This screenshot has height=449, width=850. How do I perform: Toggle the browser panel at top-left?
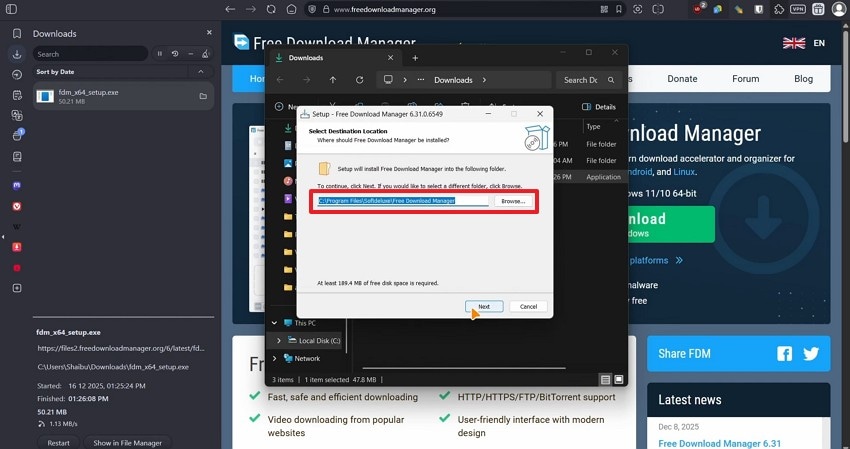click(11, 9)
